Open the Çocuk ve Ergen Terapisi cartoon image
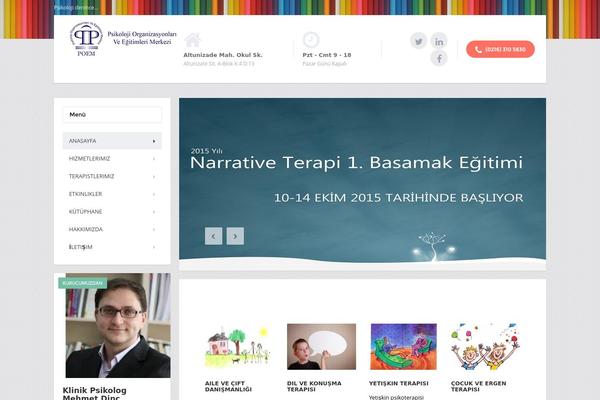Image resolution: width=600 pixels, height=400 pixels. pyautogui.click(x=485, y=346)
